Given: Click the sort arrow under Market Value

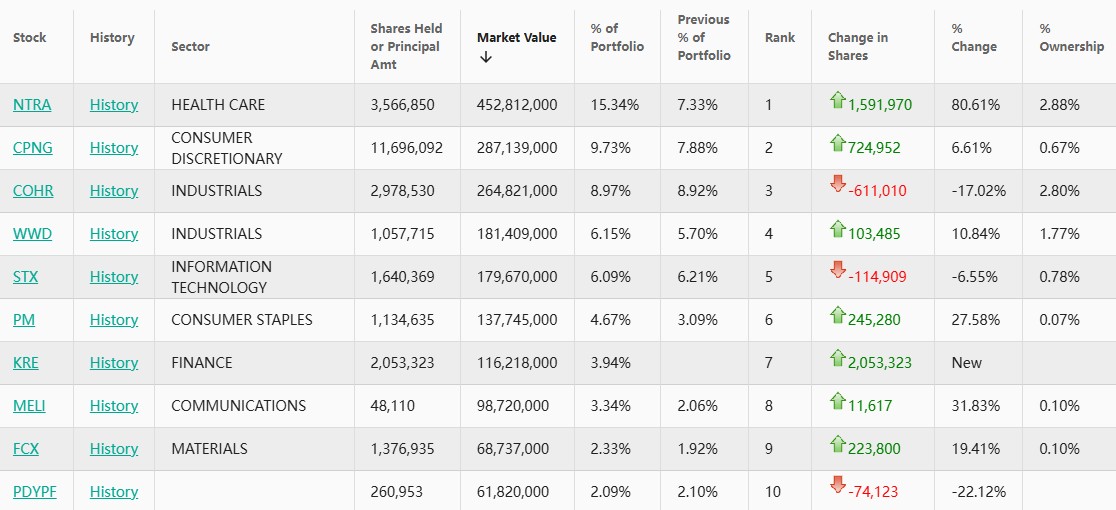Looking at the screenshot, I should (x=486, y=57).
